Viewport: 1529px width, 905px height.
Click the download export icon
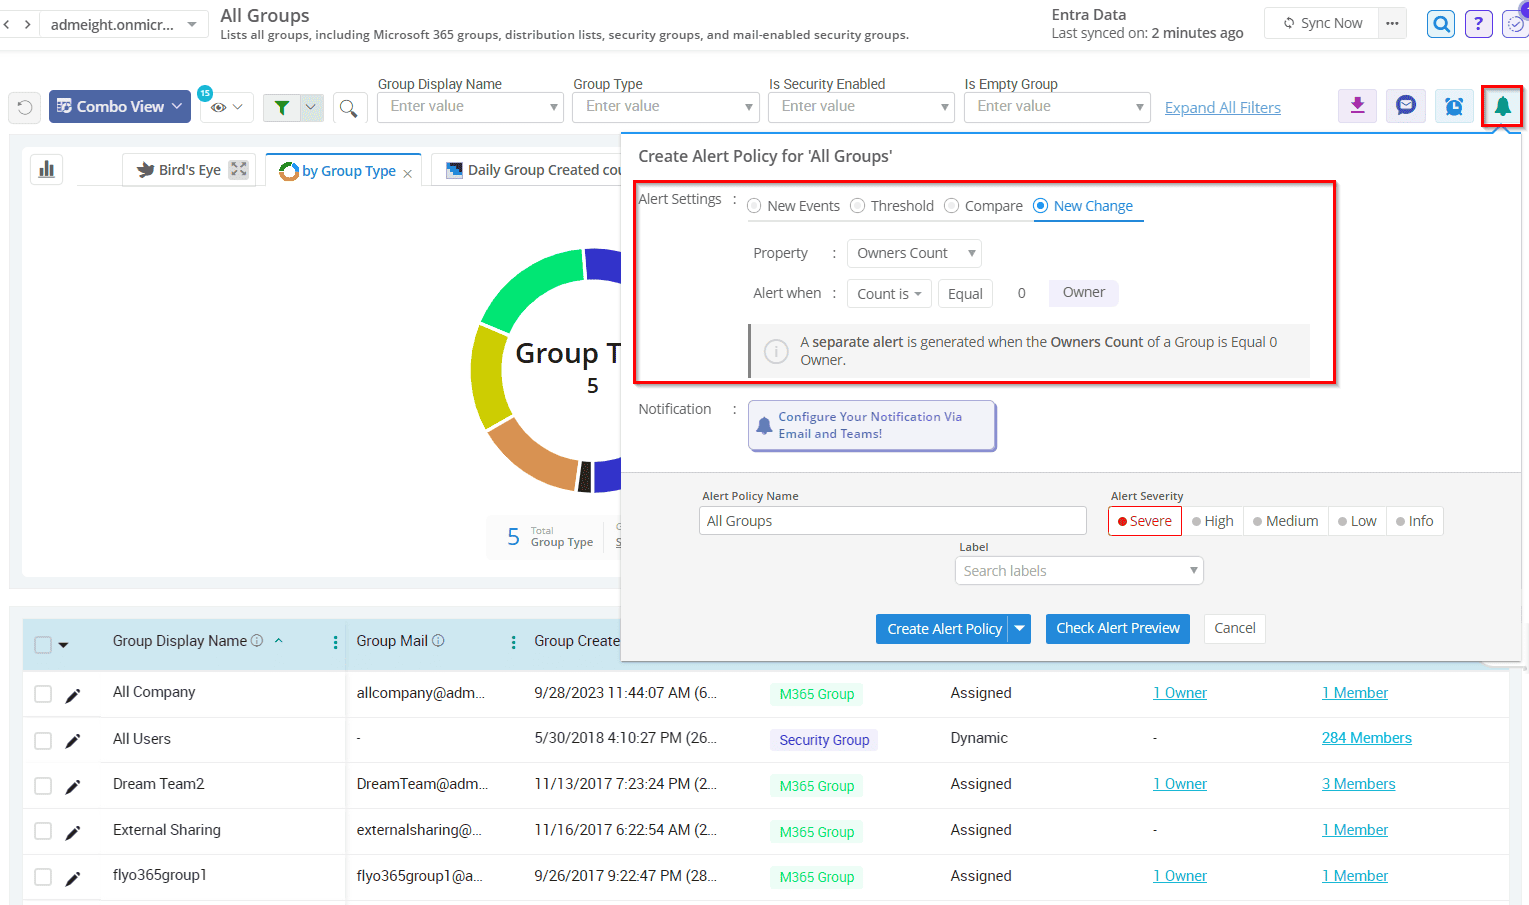[1357, 106]
